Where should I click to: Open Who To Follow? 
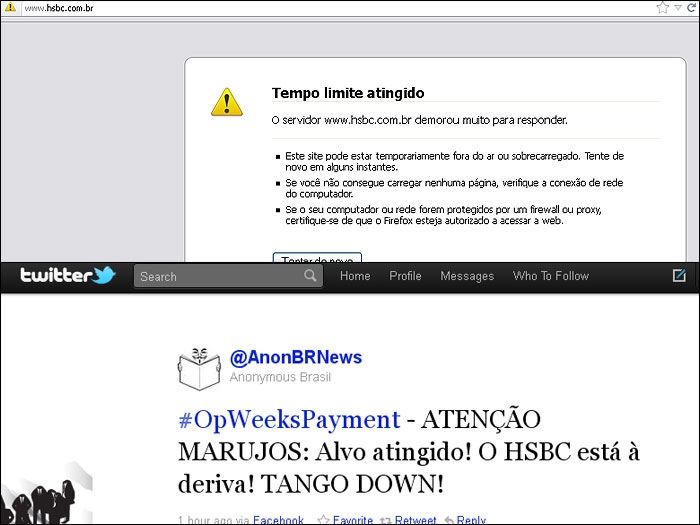pyautogui.click(x=551, y=276)
